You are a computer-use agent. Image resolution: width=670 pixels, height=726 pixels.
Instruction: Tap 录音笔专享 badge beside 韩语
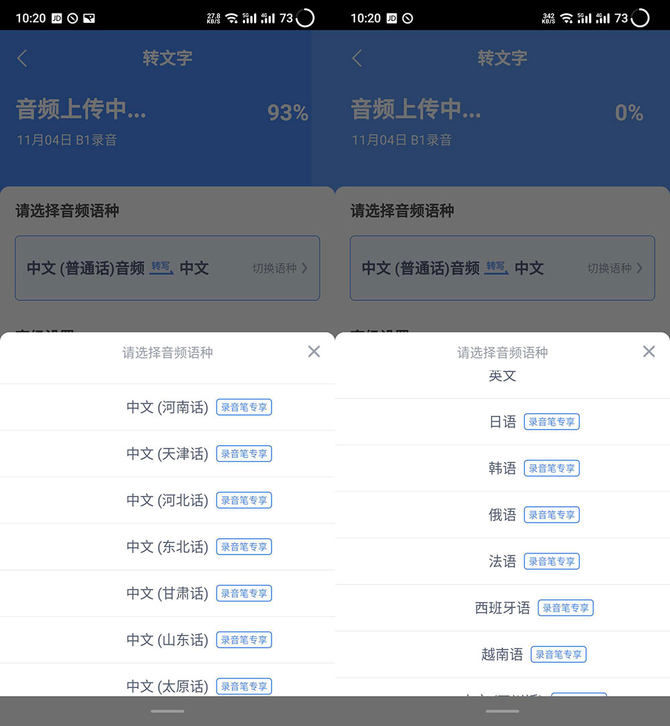tap(551, 469)
